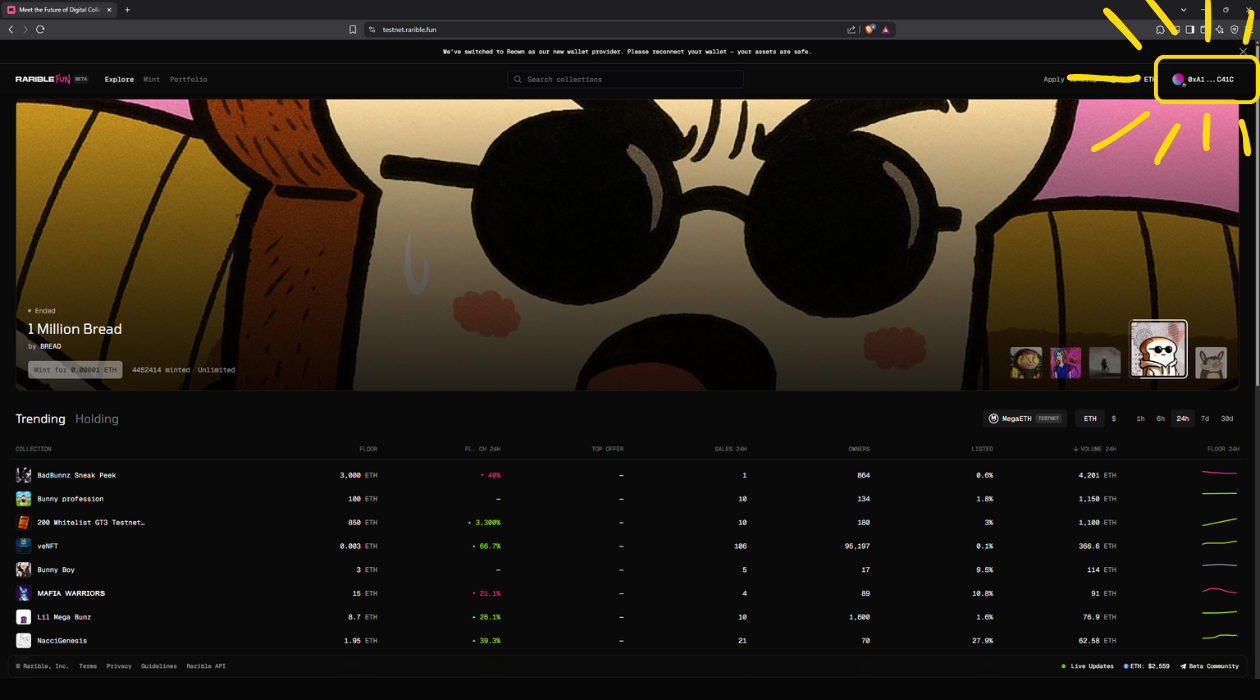Screen dimensions: 1260x700
Task: Open a new browser tab with plus
Action: tap(127, 10)
